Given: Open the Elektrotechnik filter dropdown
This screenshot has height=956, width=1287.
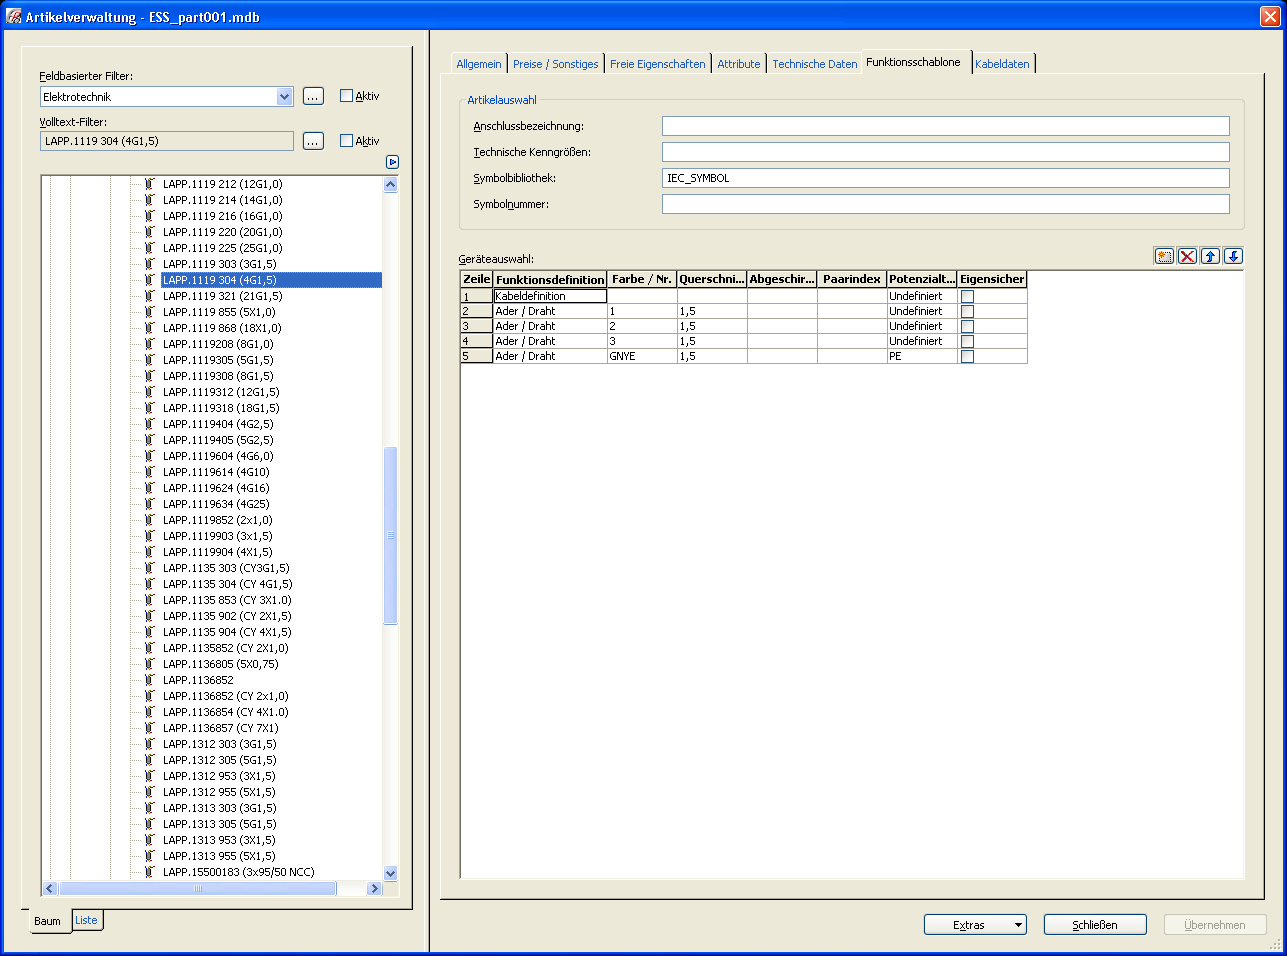Looking at the screenshot, I should point(284,97).
